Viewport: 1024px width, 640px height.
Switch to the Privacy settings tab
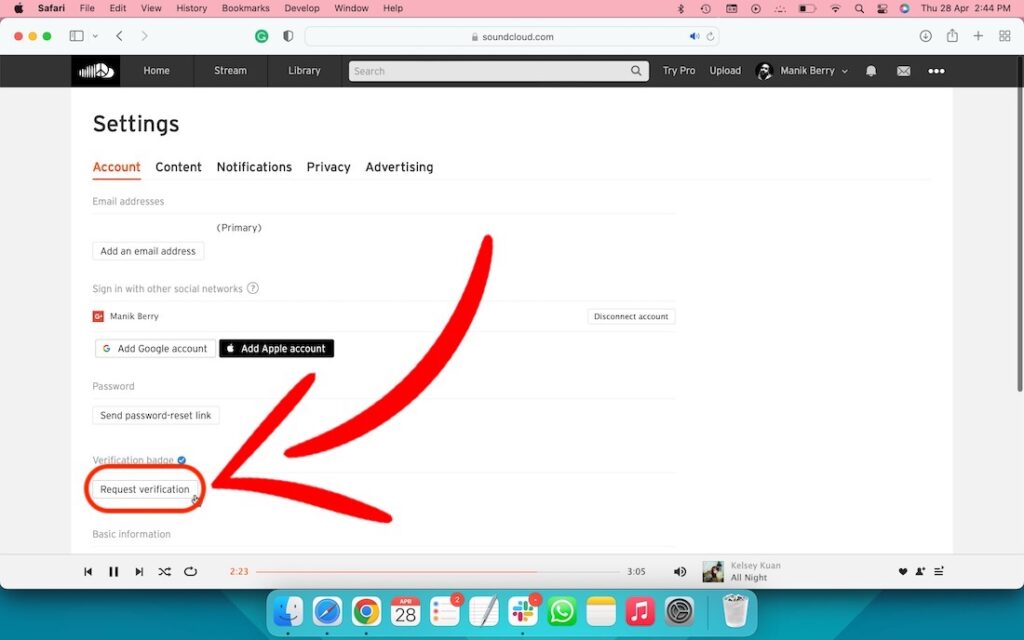(328, 167)
